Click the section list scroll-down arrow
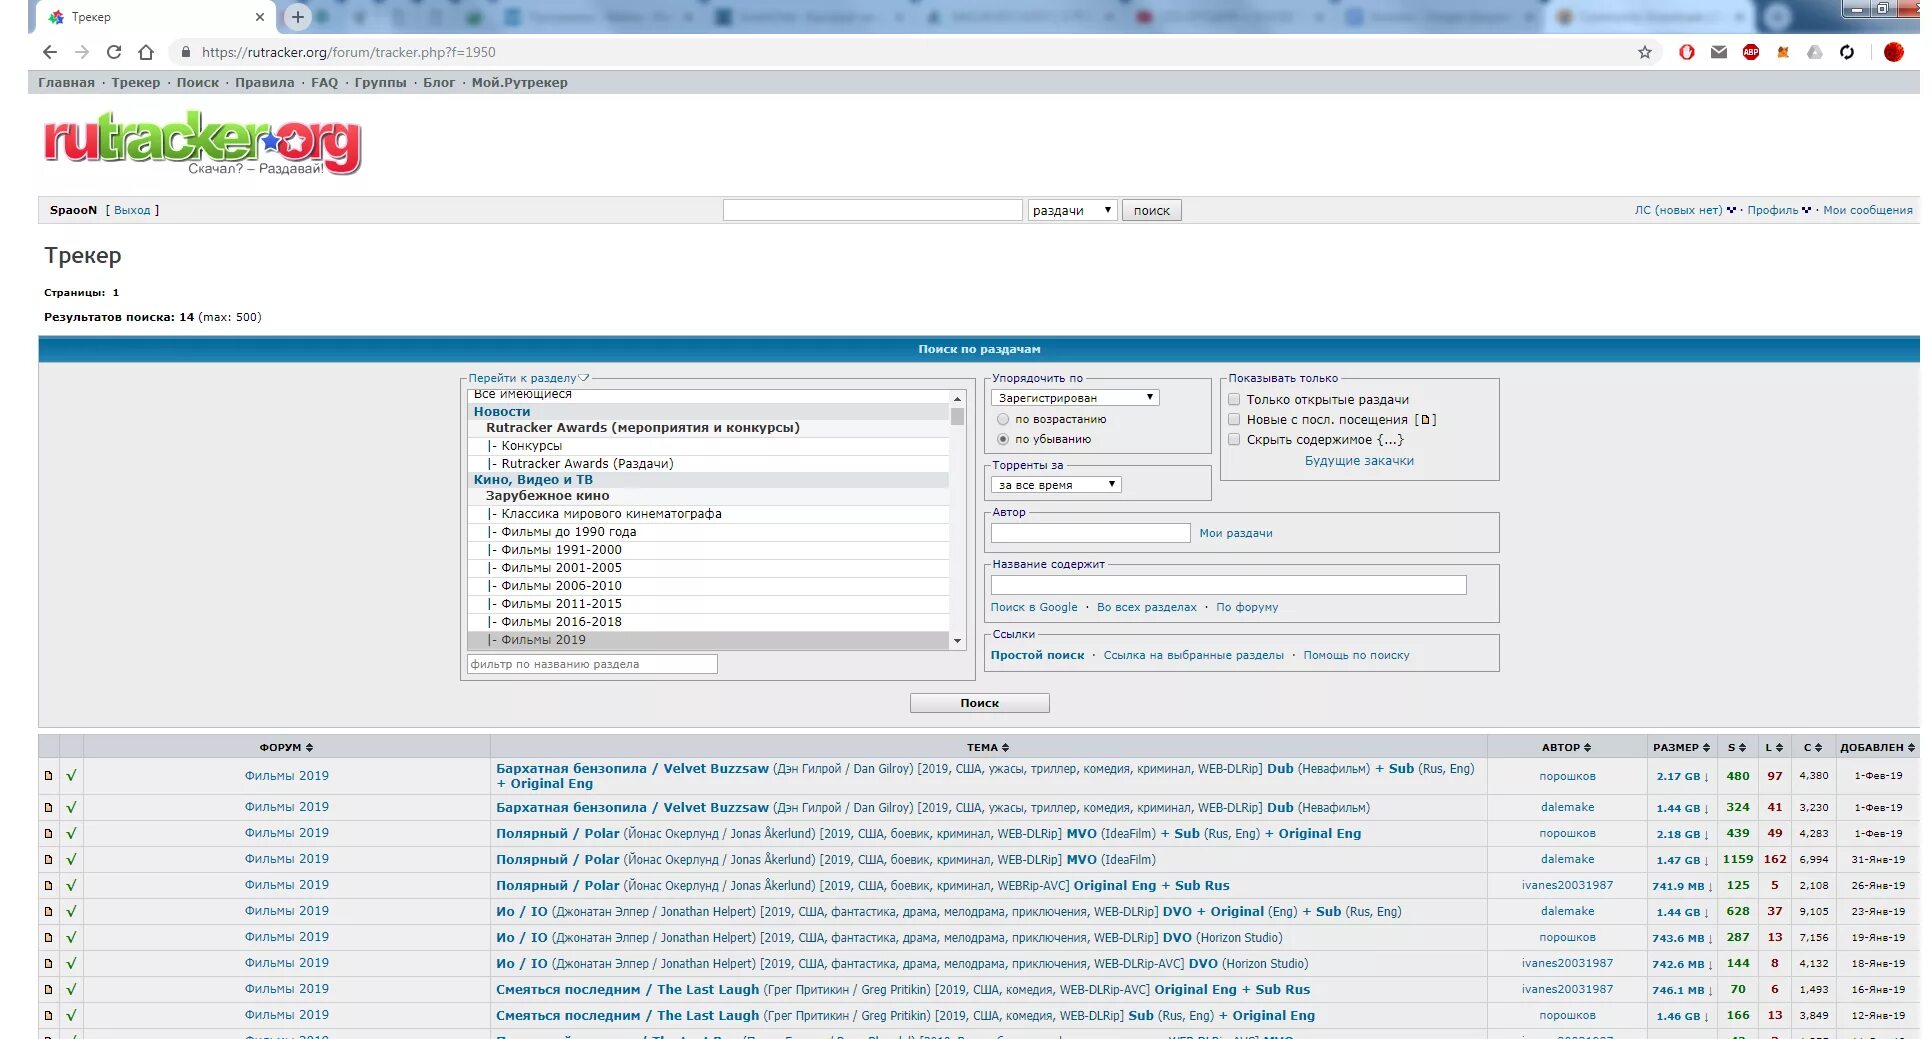The image size is (1932, 1039). tap(958, 641)
